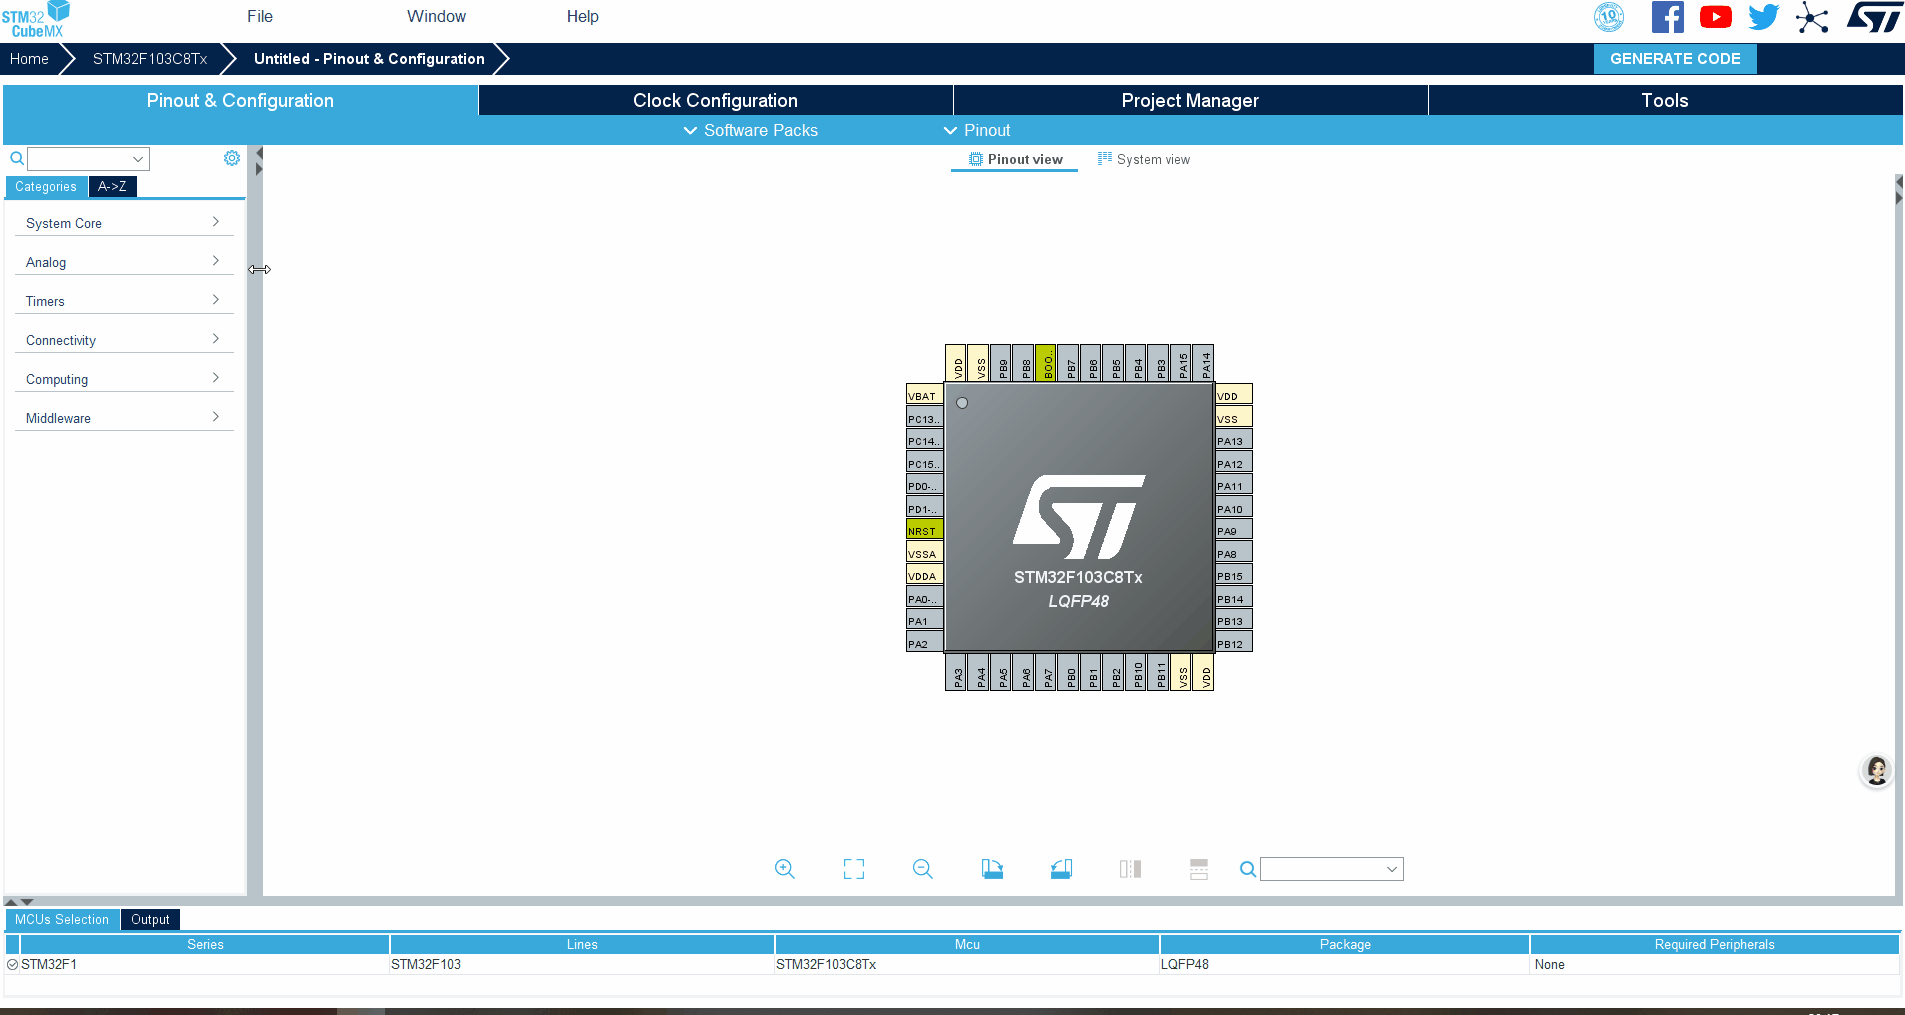Click the ST community network icon

point(1812,17)
